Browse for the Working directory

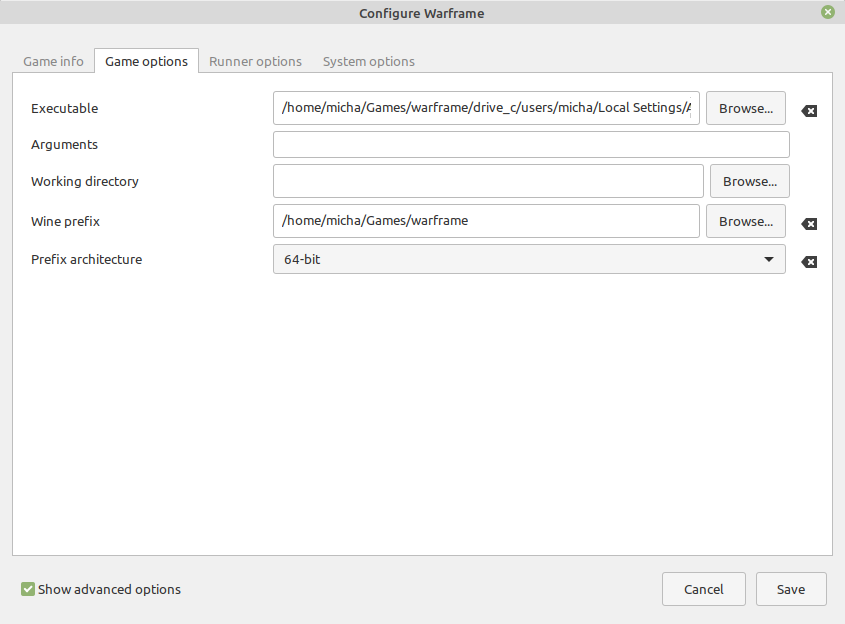tap(750, 182)
